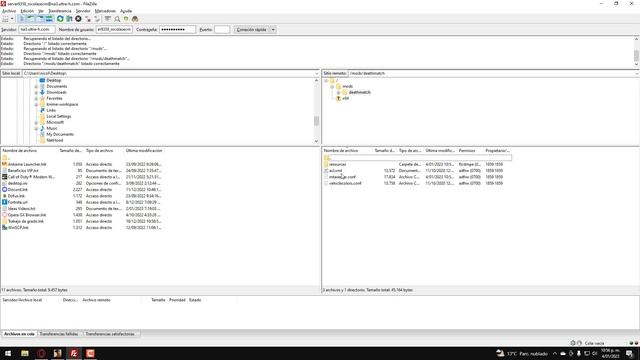The image size is (640, 360).
Task: Expand the Documents folder in local tree
Action: (x=36, y=87)
